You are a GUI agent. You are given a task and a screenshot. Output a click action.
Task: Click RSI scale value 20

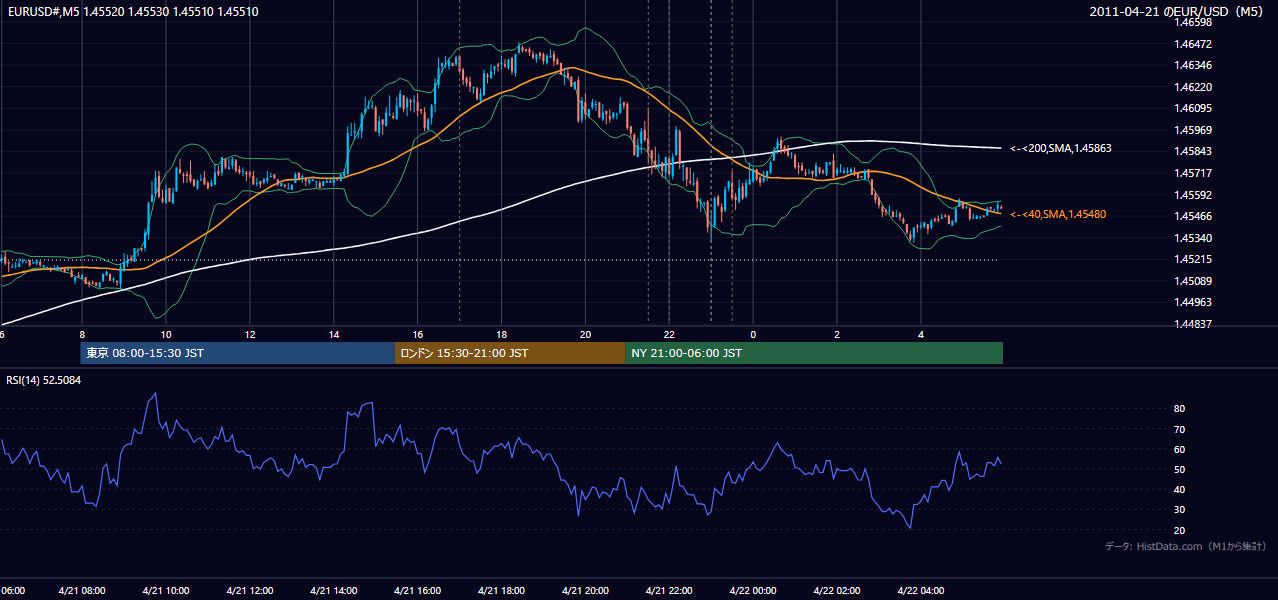pos(1180,530)
